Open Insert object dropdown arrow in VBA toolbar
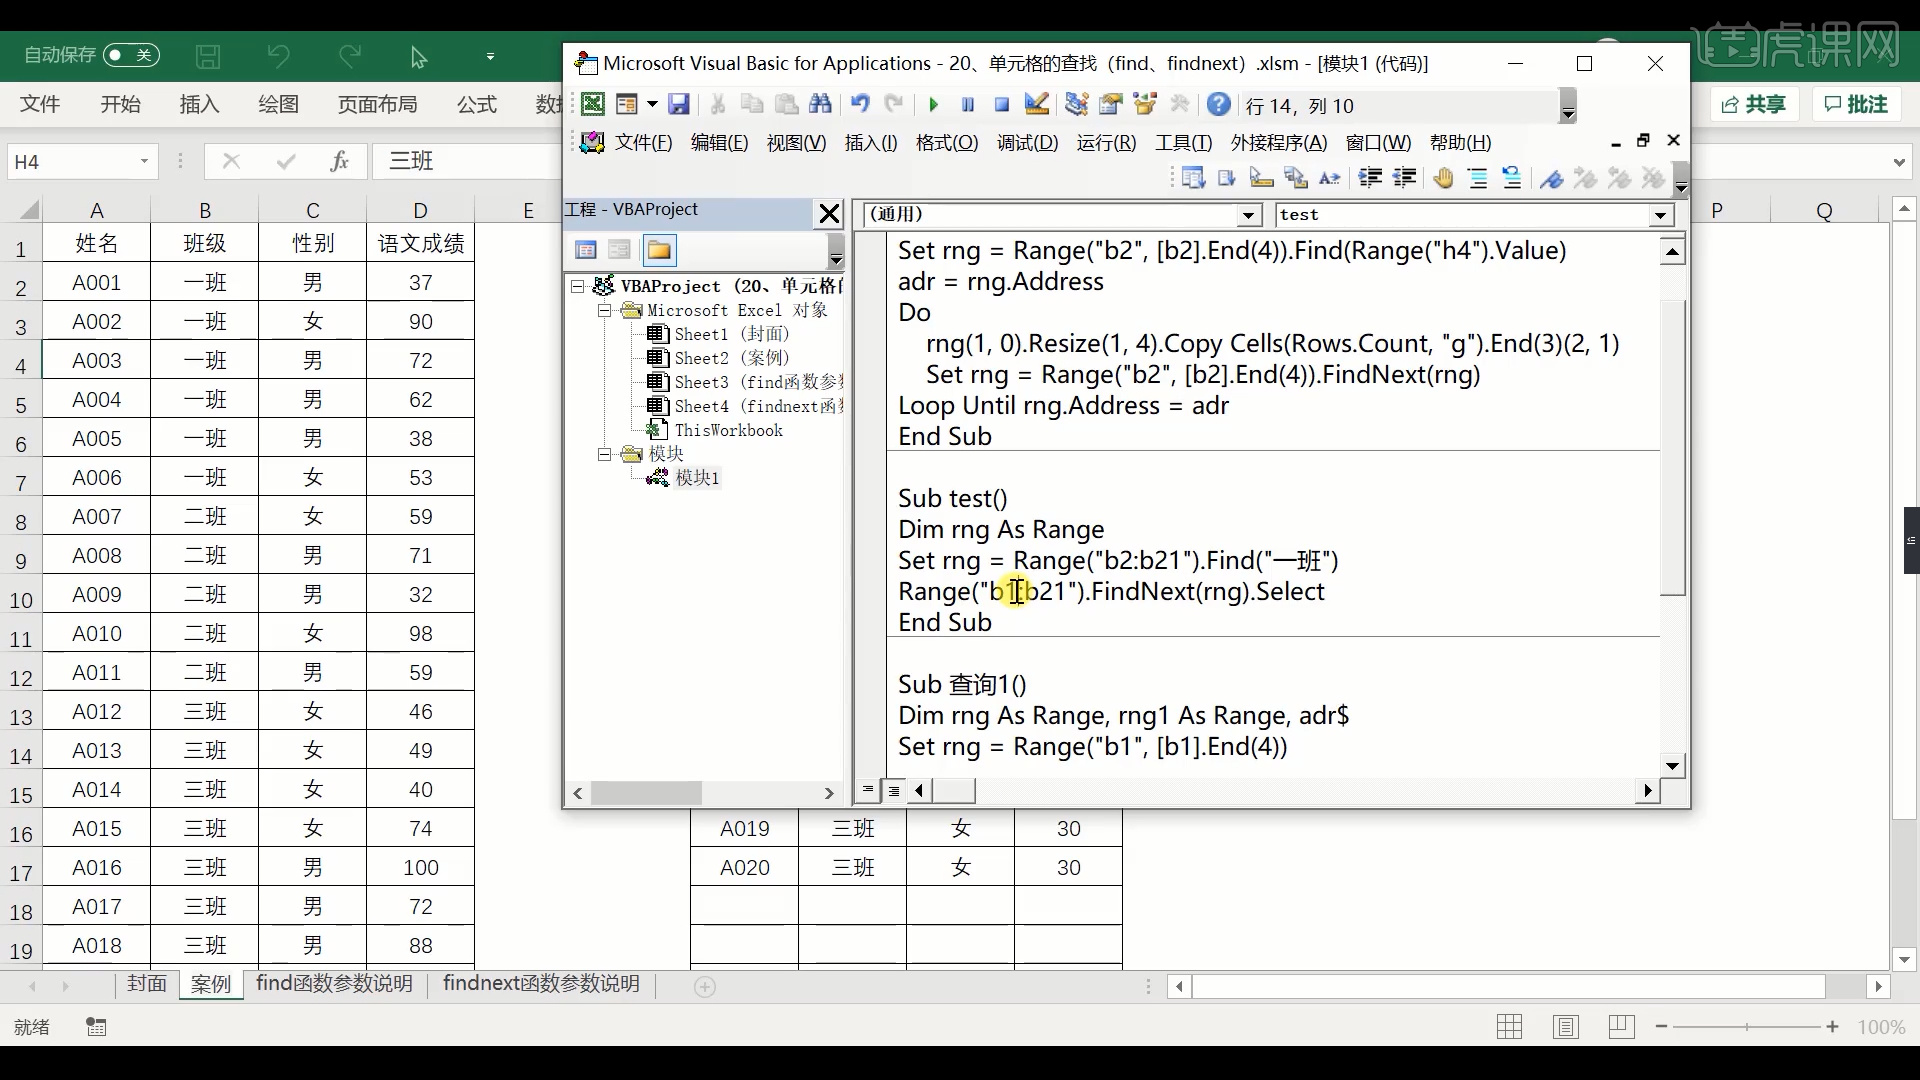This screenshot has width=1920, height=1080. [x=652, y=104]
